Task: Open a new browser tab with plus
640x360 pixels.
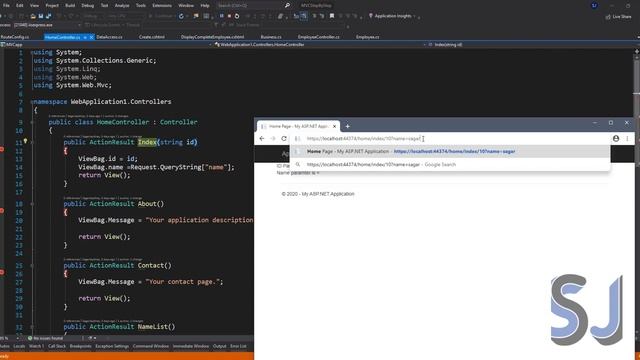Action: pyautogui.click(x=347, y=126)
